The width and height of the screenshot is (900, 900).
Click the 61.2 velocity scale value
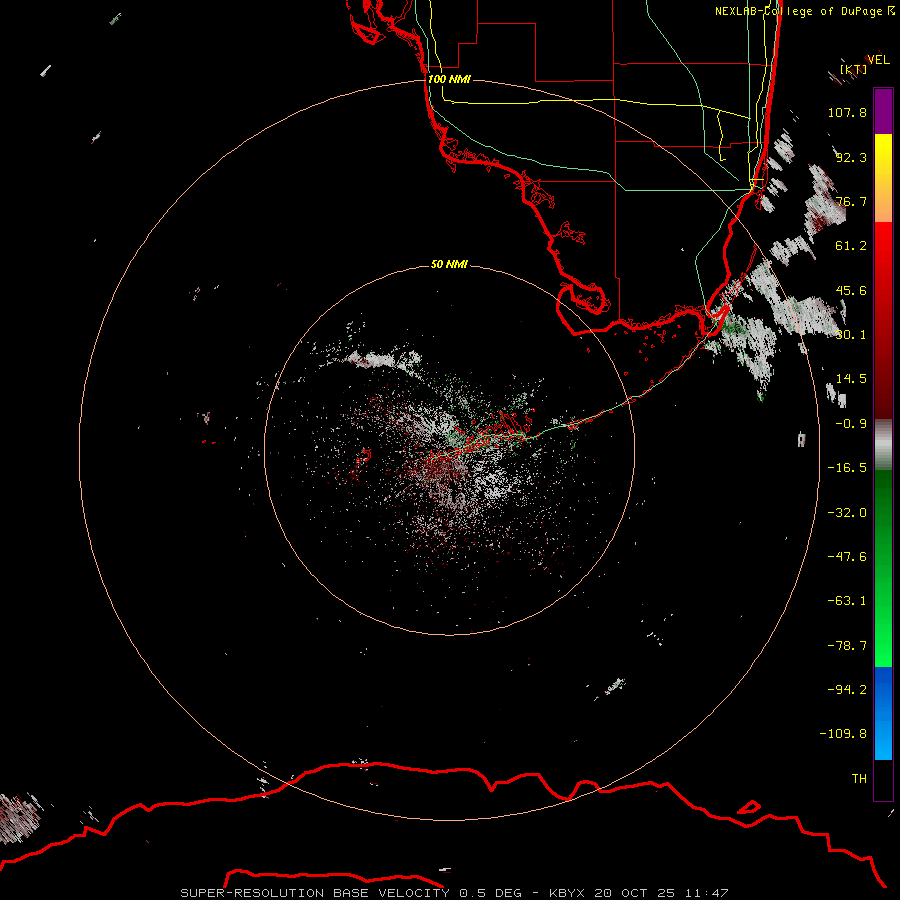click(851, 246)
